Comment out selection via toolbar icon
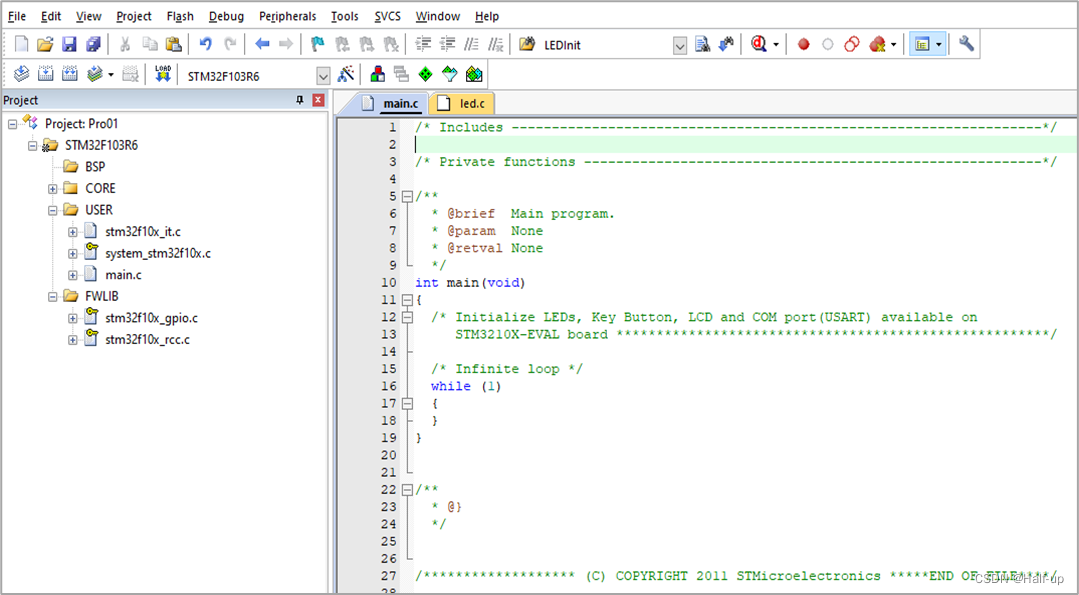The width and height of the screenshot is (1079, 595). click(471, 45)
